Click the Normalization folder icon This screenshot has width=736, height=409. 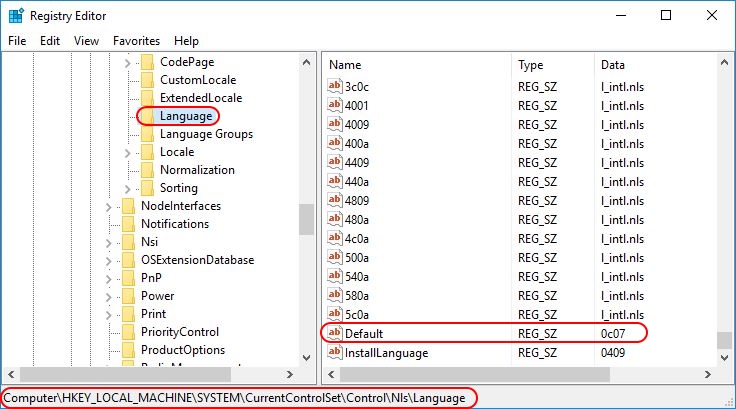tap(147, 170)
